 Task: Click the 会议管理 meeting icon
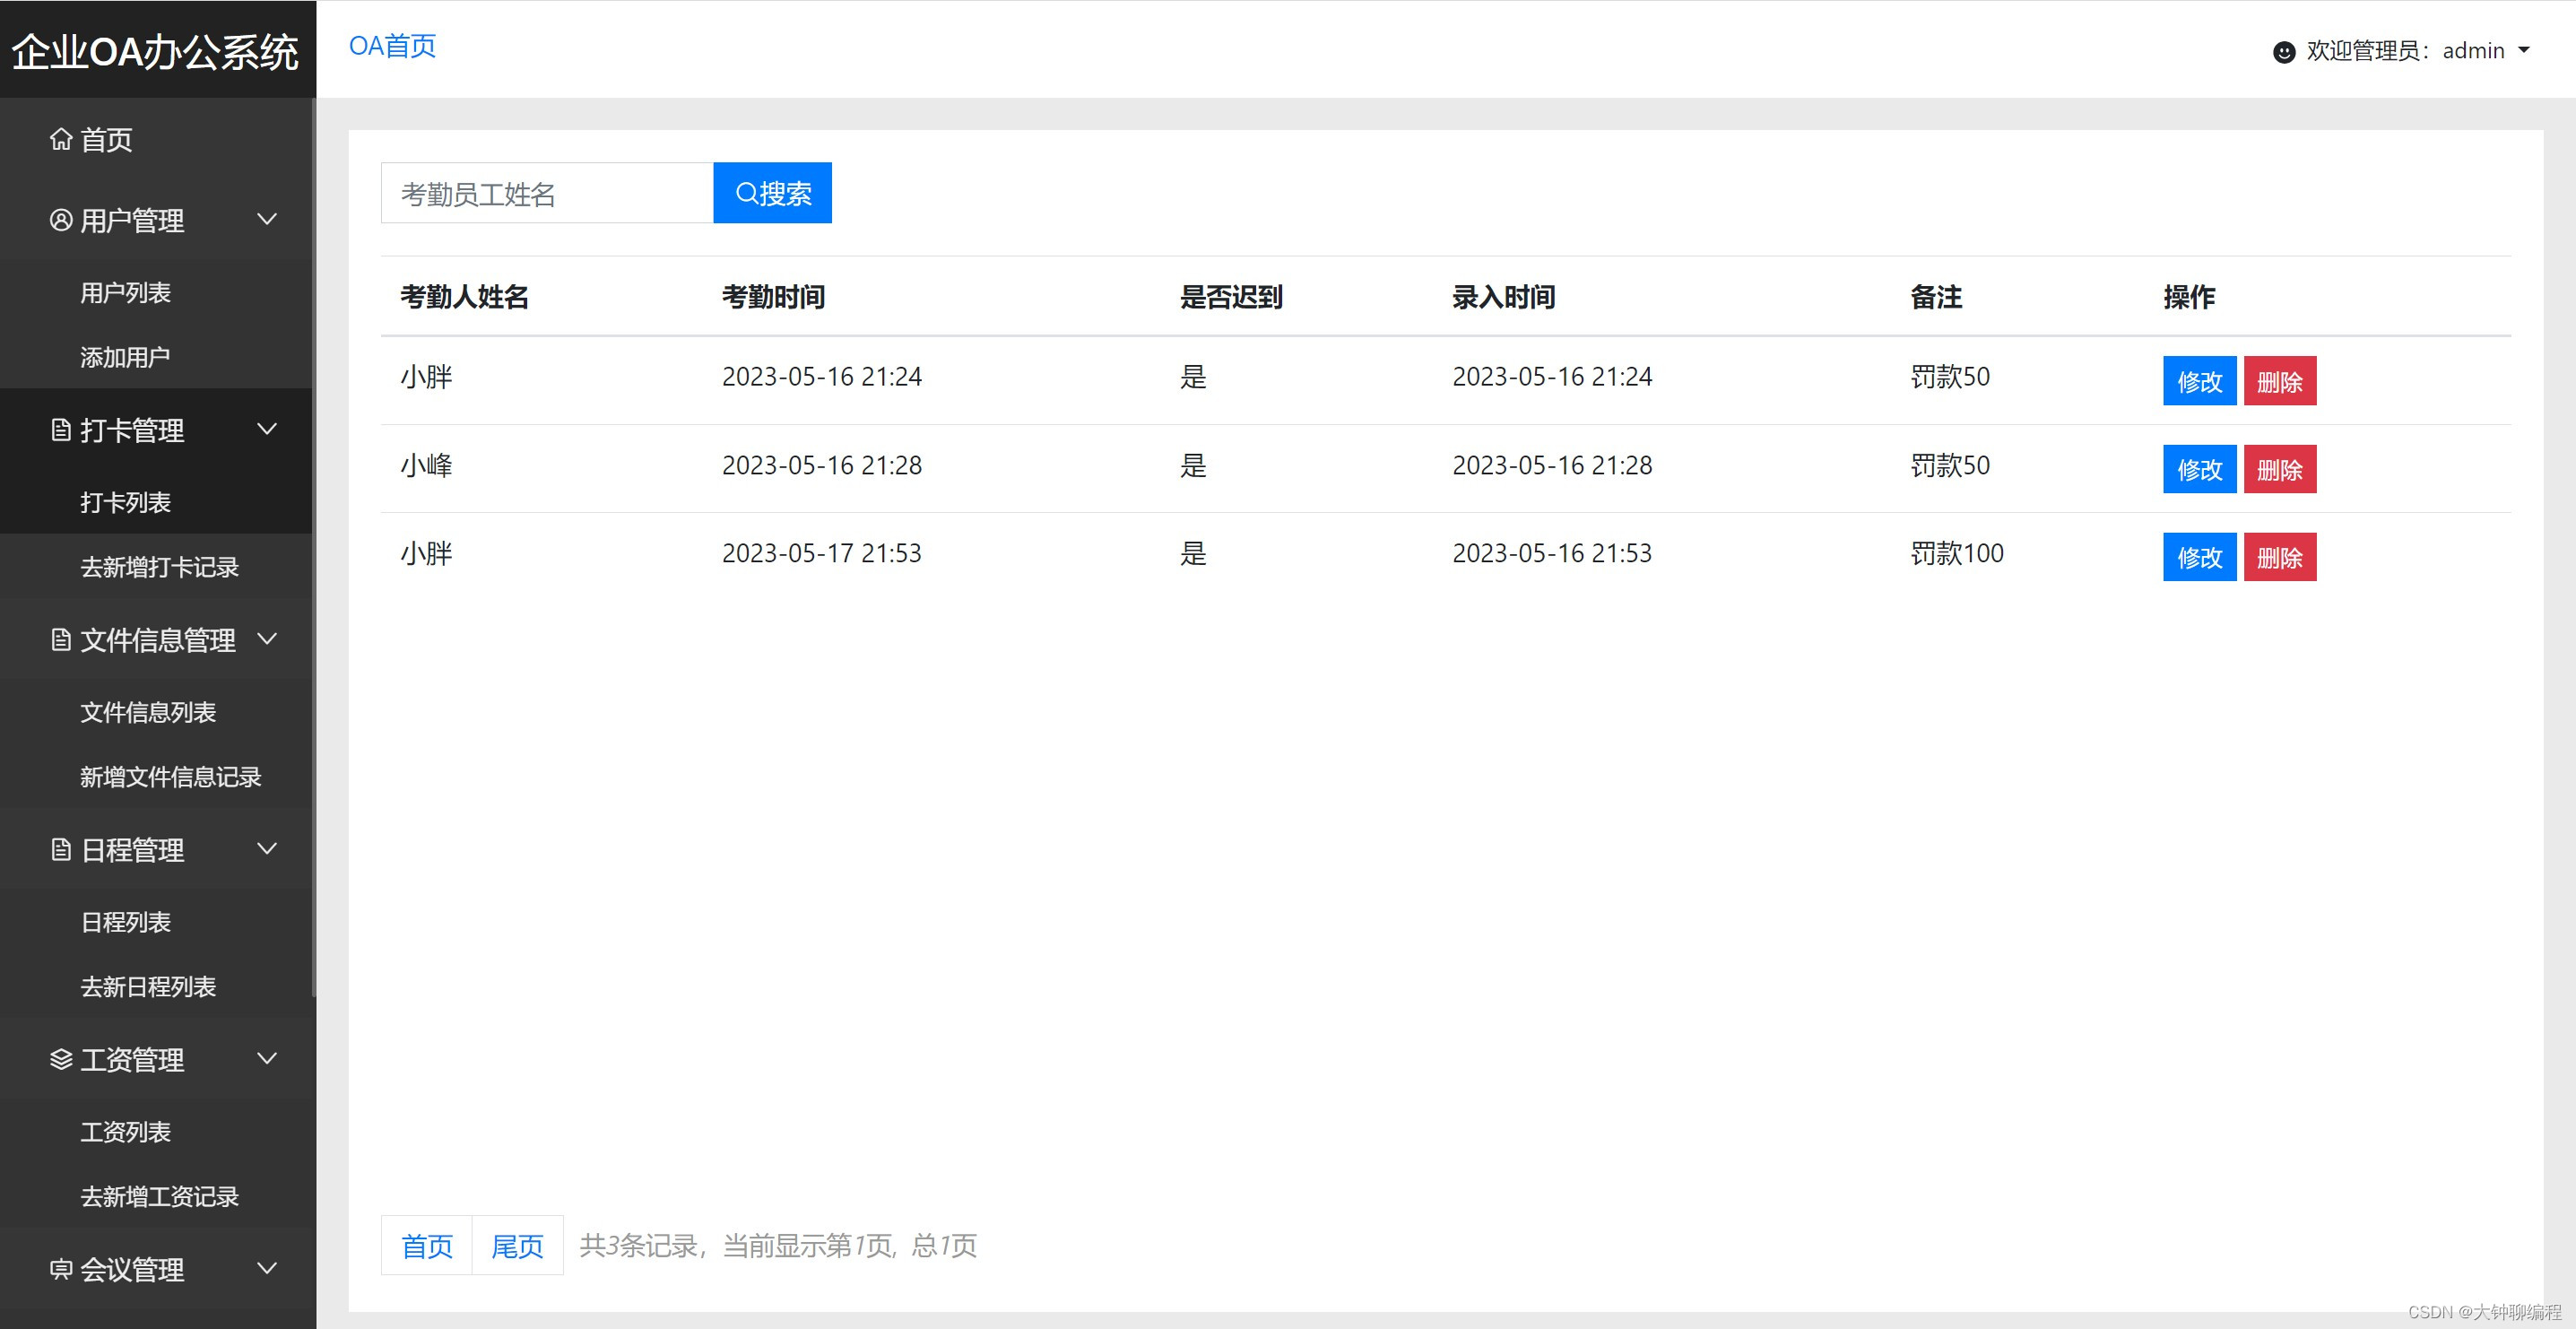[59, 1269]
